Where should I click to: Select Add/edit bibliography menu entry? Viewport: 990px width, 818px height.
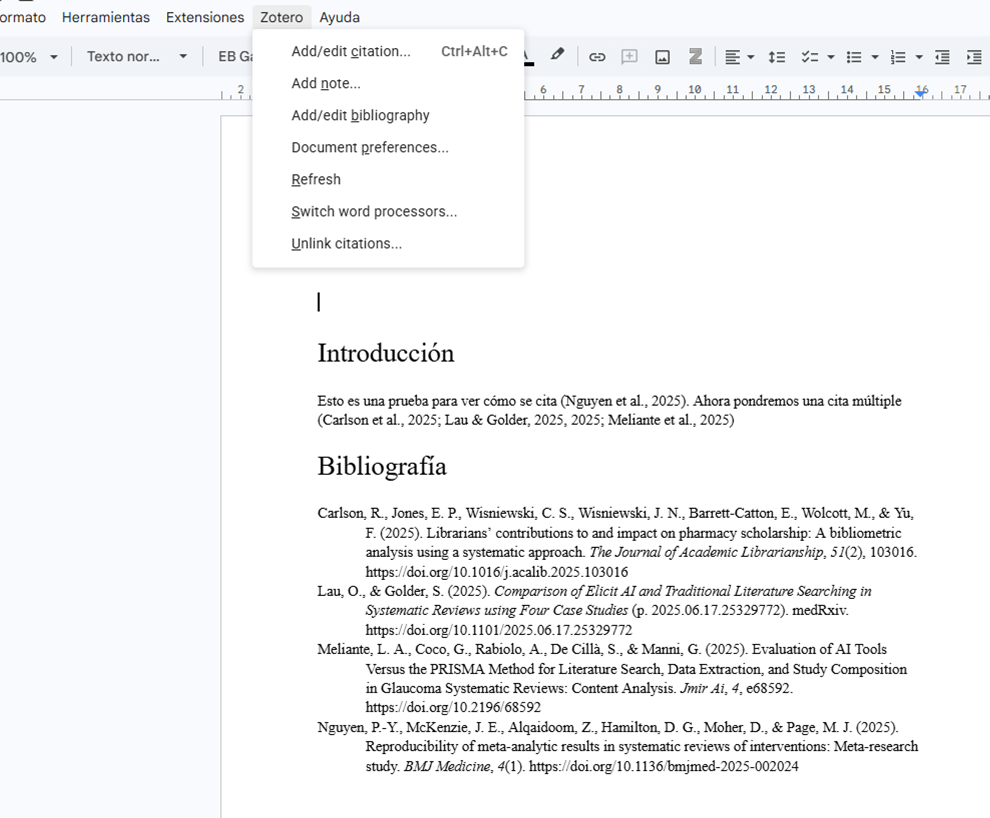360,115
